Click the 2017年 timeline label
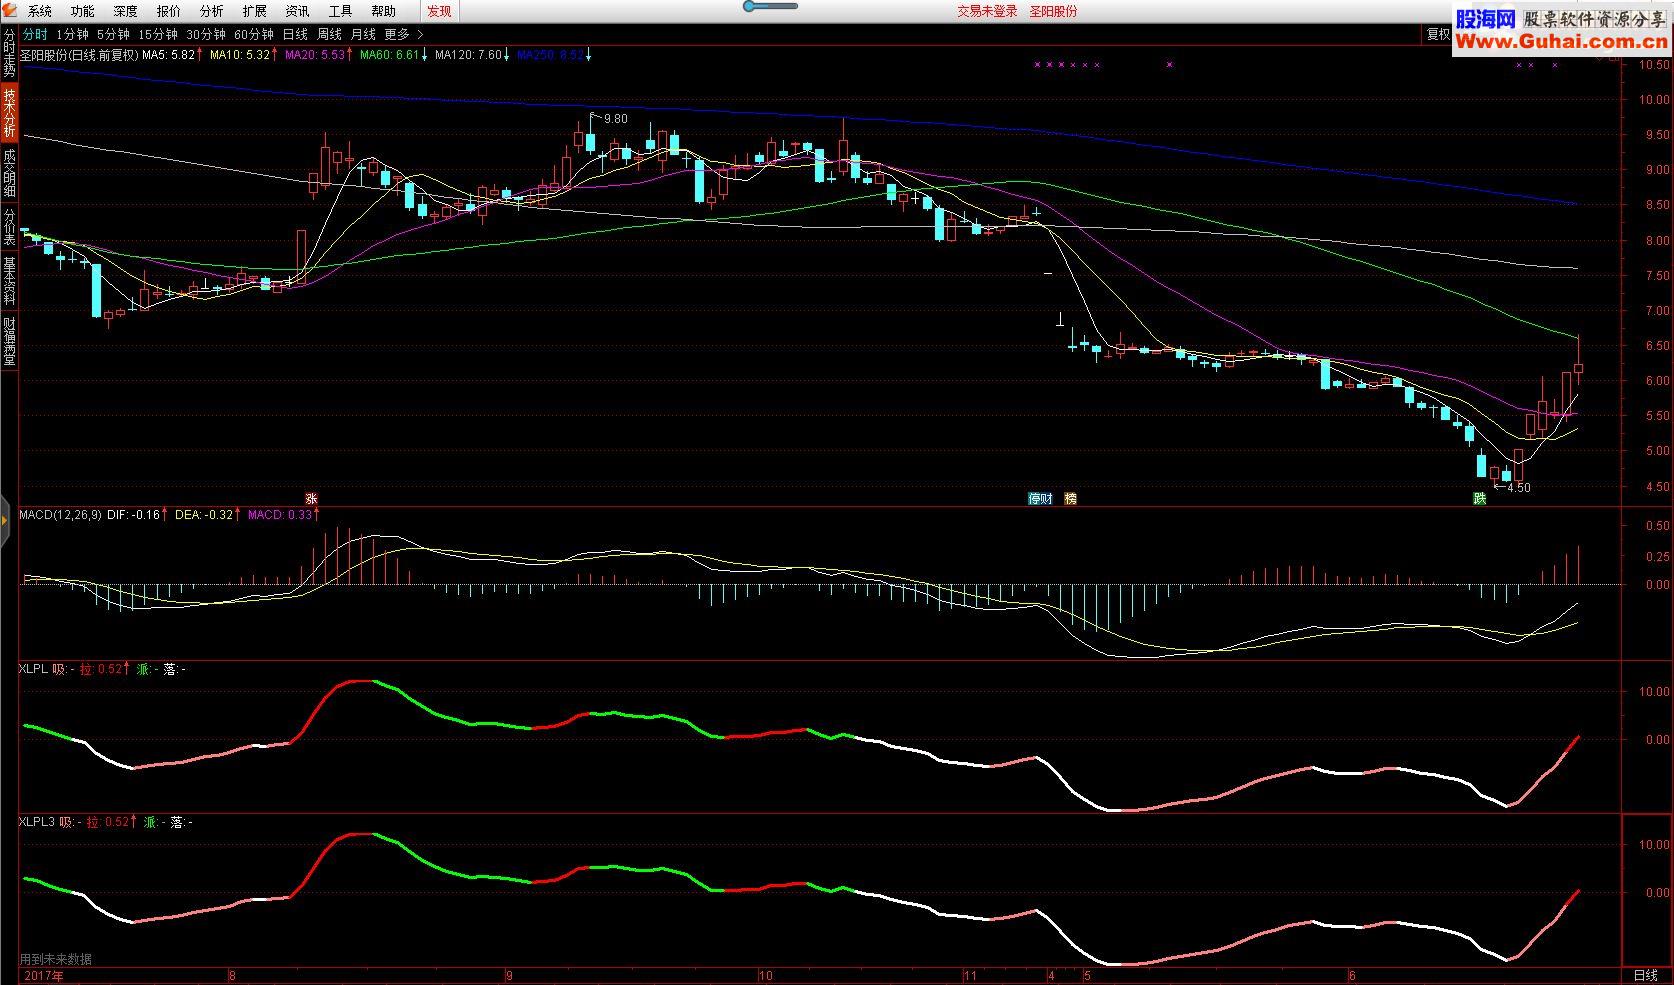The height and width of the screenshot is (985, 1674). (43, 976)
